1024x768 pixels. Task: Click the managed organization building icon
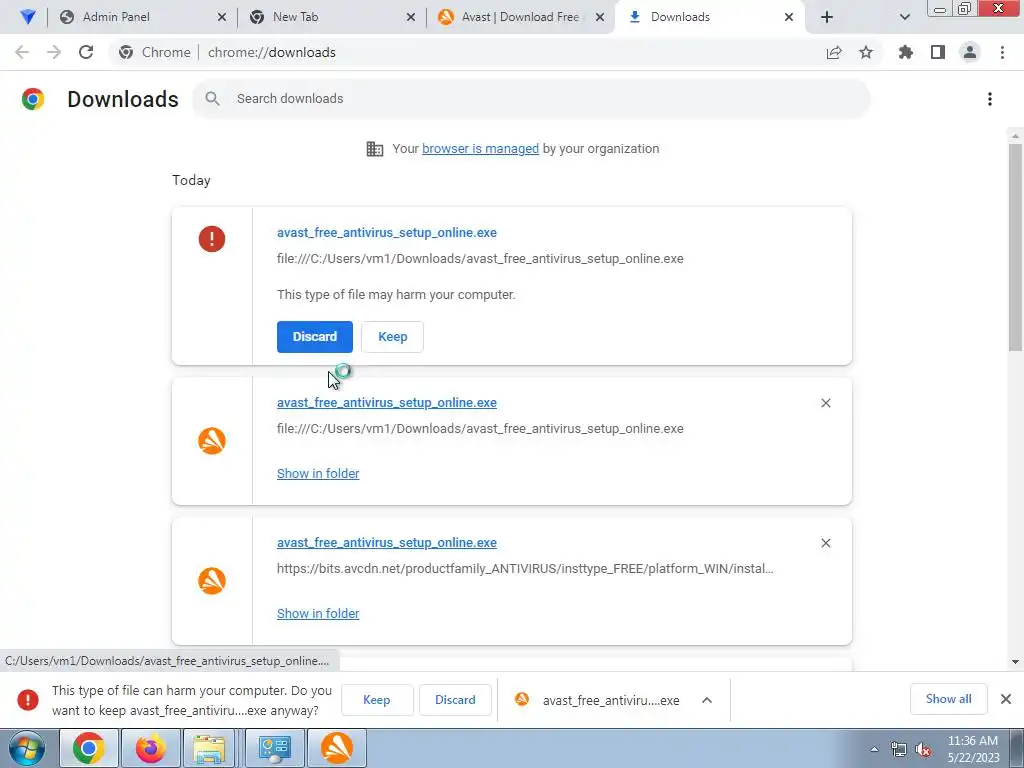(375, 149)
